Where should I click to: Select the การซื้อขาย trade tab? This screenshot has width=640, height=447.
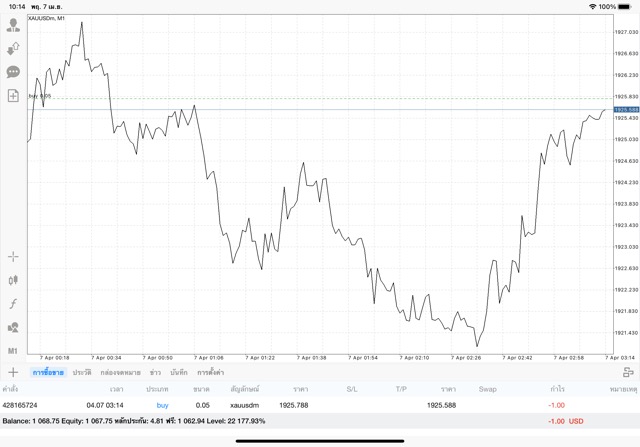coord(48,372)
